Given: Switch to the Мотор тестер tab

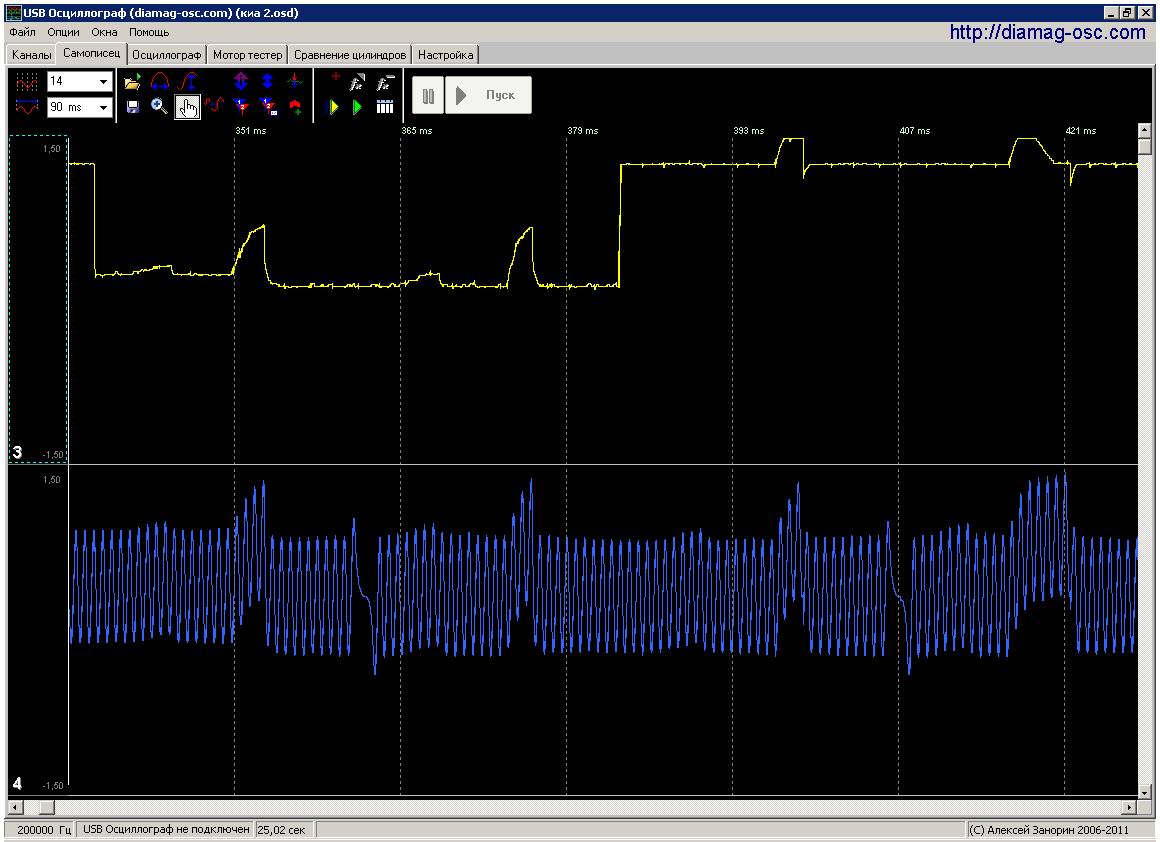Looking at the screenshot, I should point(248,55).
